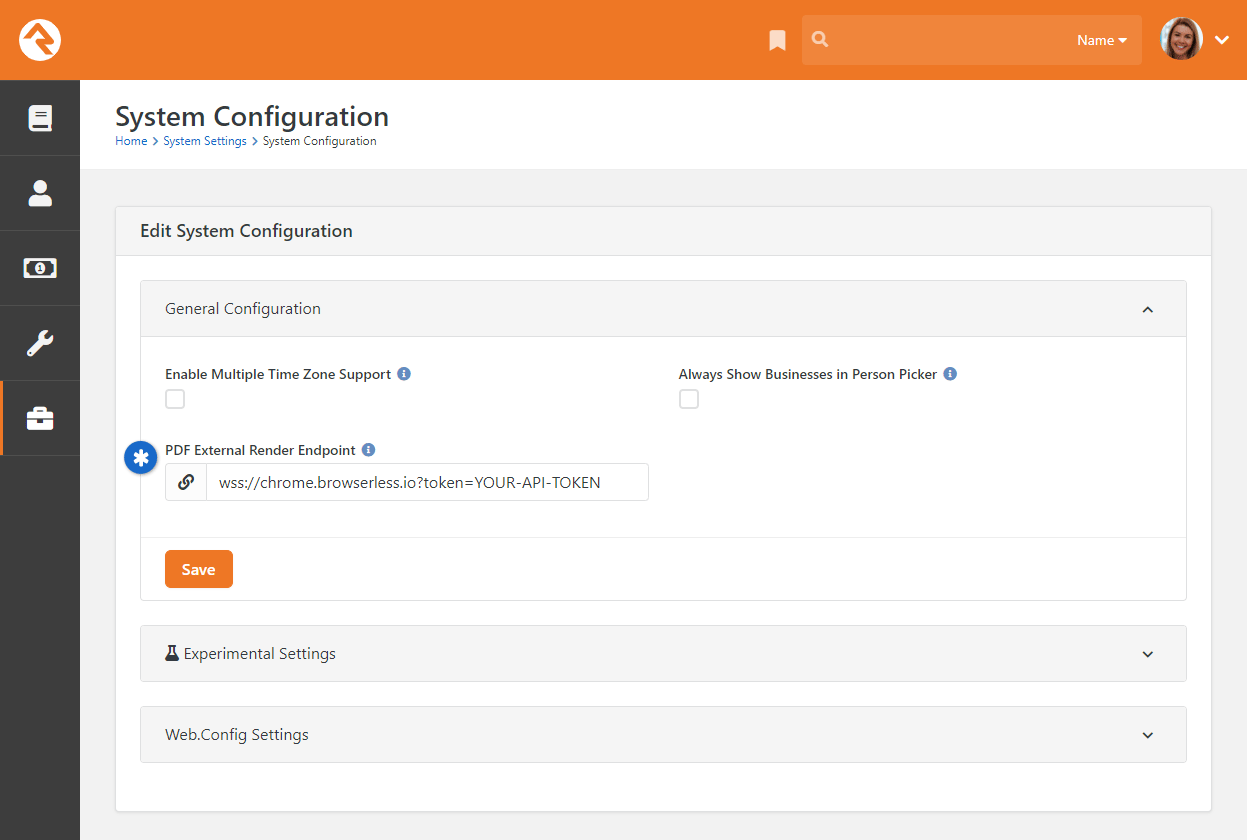Open the Intranet book sidebar icon
Viewport: 1247px width, 840px height.
[40, 118]
